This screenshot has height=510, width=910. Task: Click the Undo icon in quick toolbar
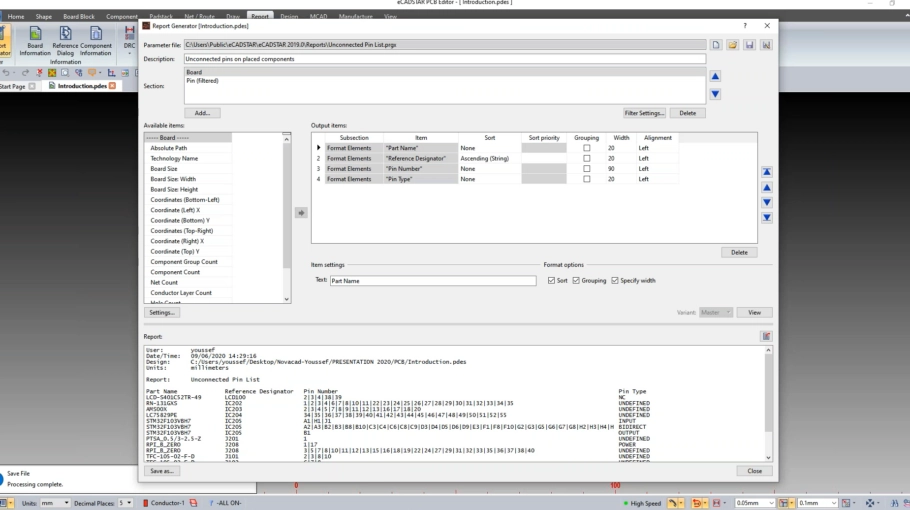pos(6,73)
